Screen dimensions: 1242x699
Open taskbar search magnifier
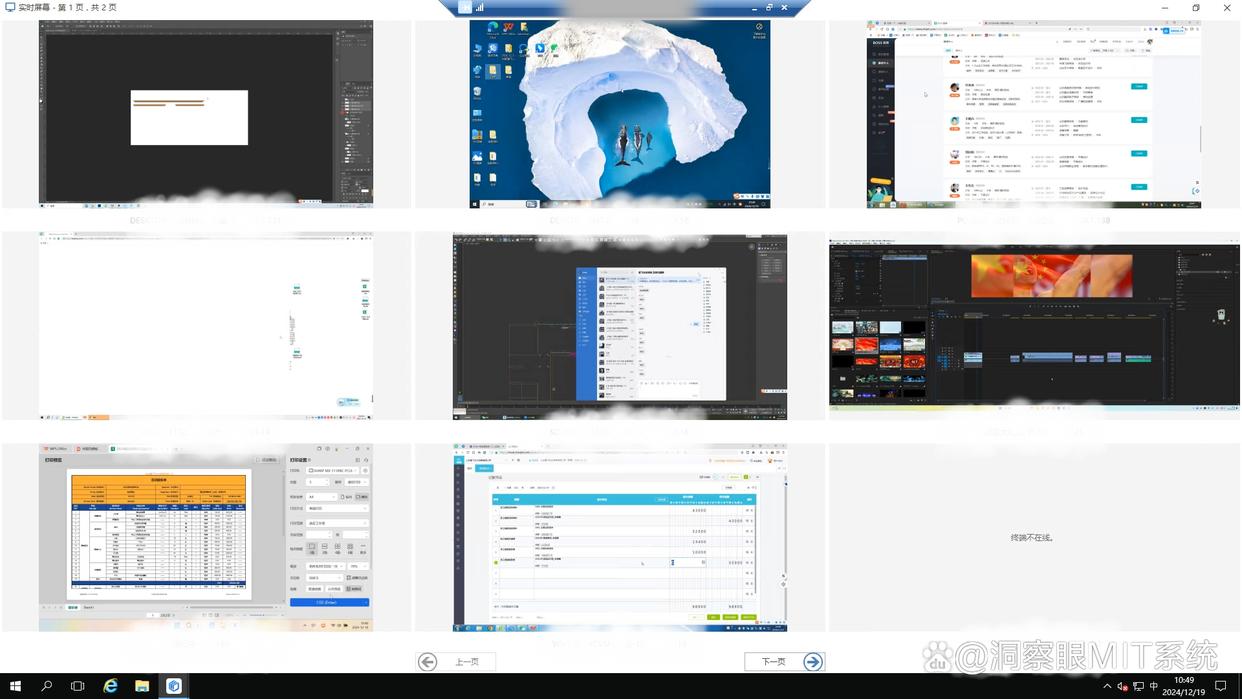click(x=47, y=686)
